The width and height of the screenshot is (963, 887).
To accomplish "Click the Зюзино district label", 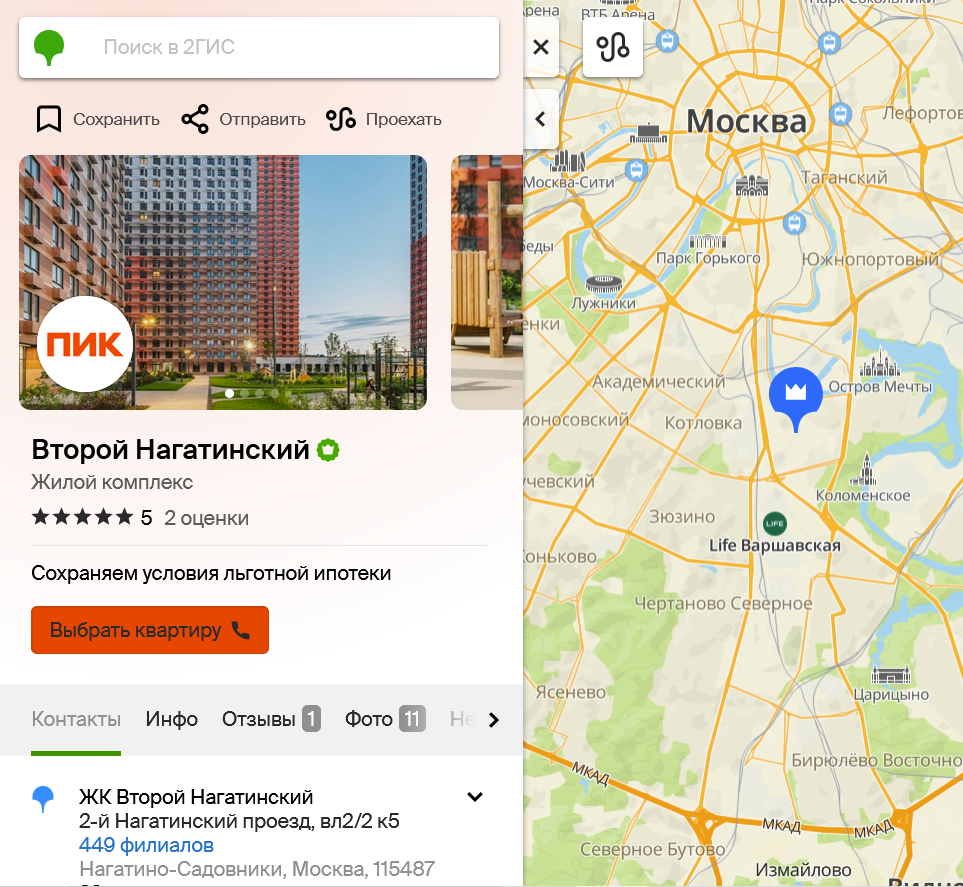I will [x=682, y=517].
